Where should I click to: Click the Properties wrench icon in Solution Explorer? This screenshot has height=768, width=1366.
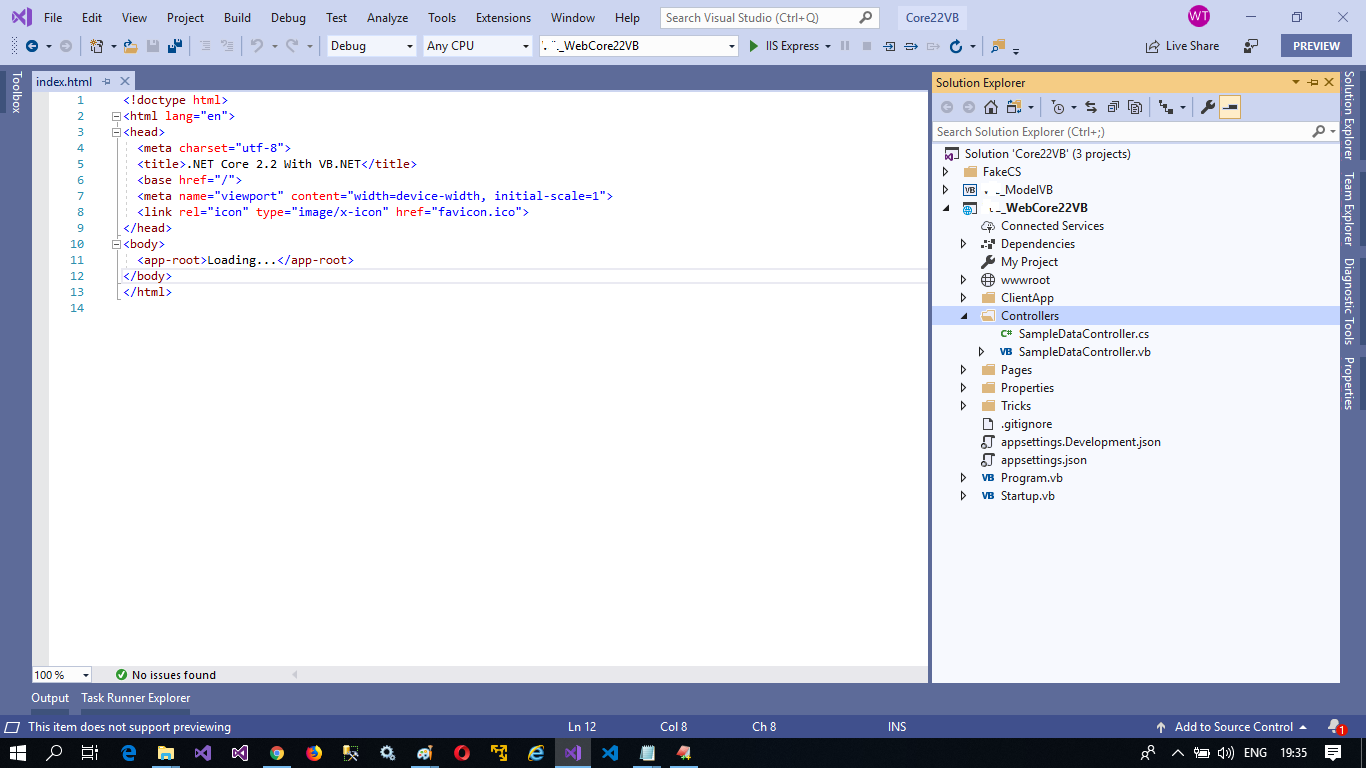(x=1208, y=107)
